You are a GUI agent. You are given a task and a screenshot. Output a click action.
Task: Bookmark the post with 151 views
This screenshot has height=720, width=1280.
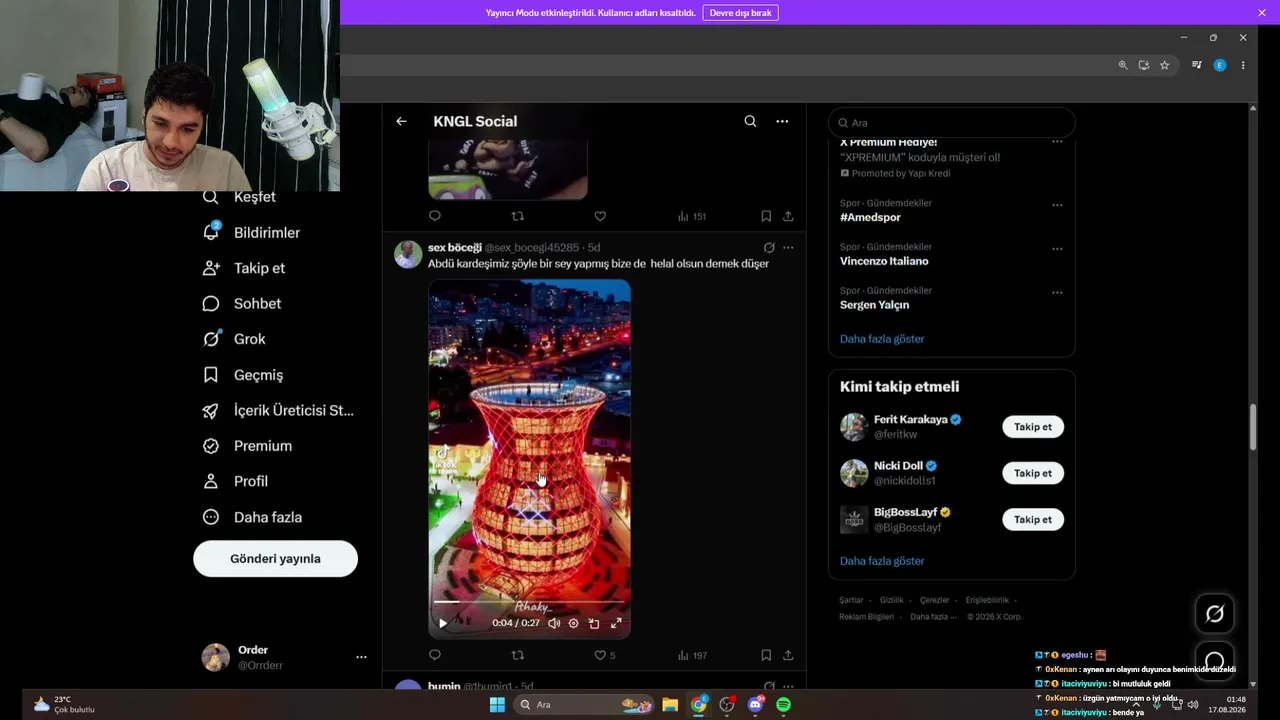pyautogui.click(x=766, y=216)
